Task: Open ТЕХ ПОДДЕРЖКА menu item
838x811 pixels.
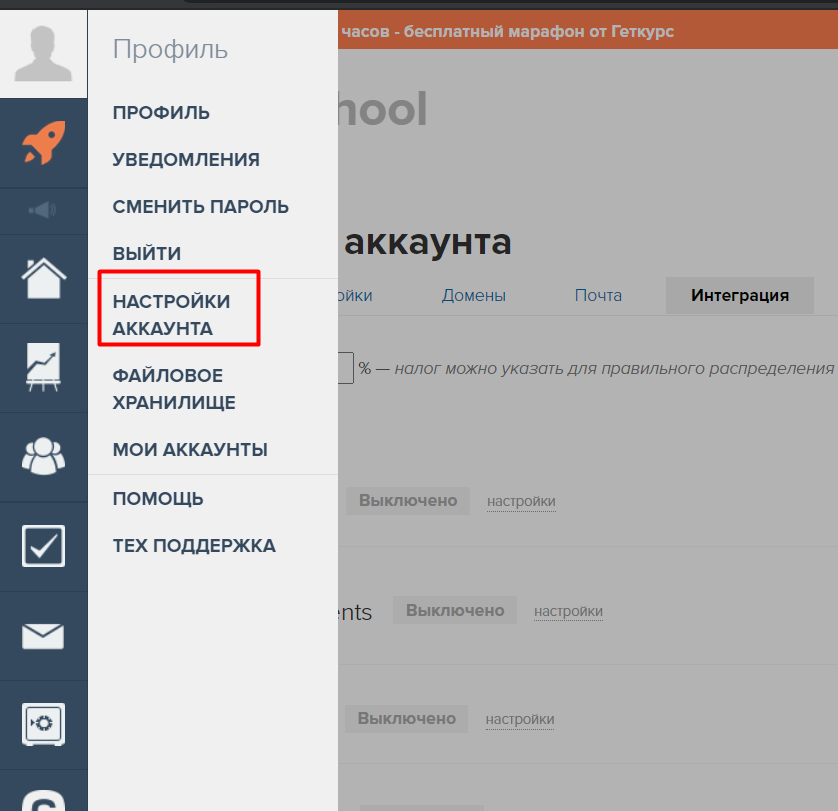Action: point(194,546)
